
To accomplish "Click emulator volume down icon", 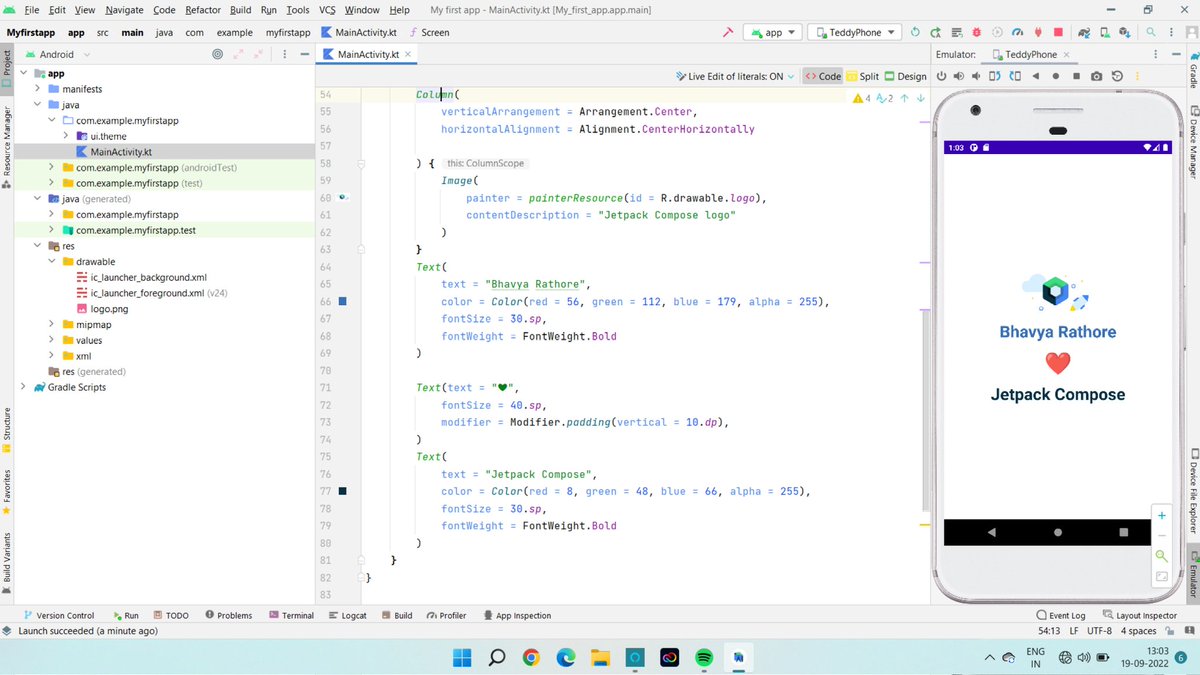I will (976, 76).
